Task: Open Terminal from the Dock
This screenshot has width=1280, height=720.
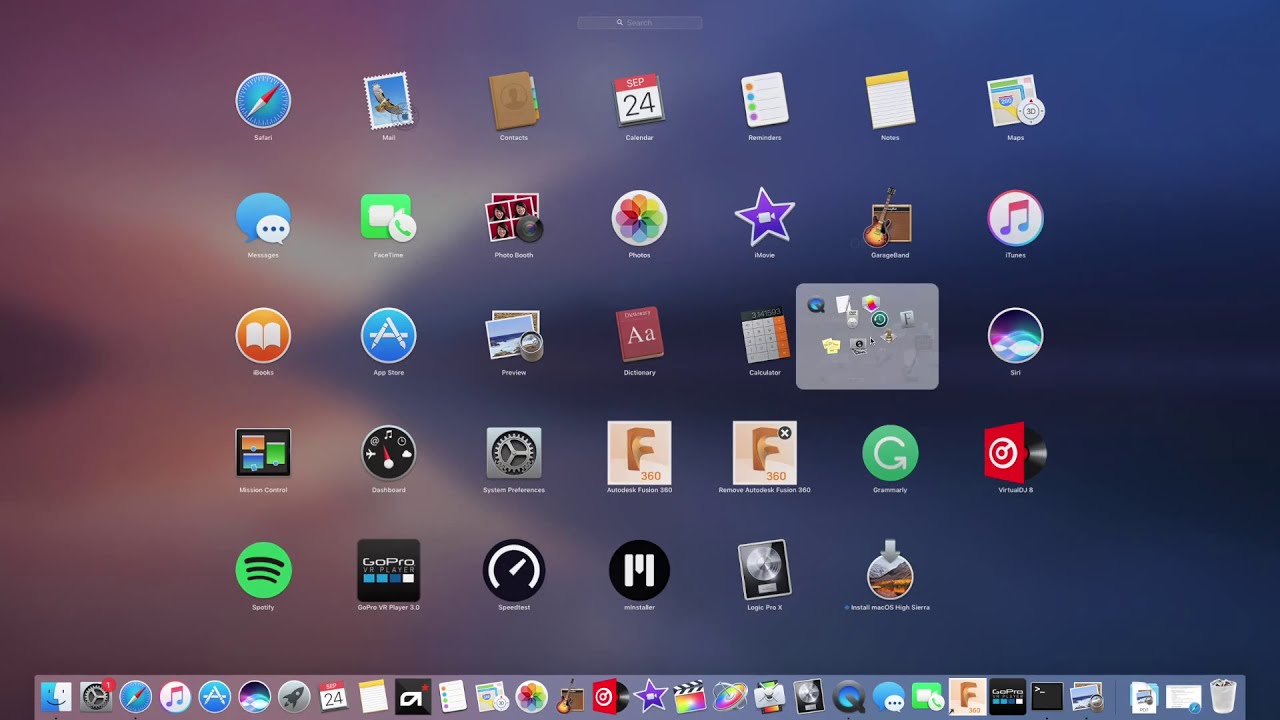Action: click(1047, 695)
